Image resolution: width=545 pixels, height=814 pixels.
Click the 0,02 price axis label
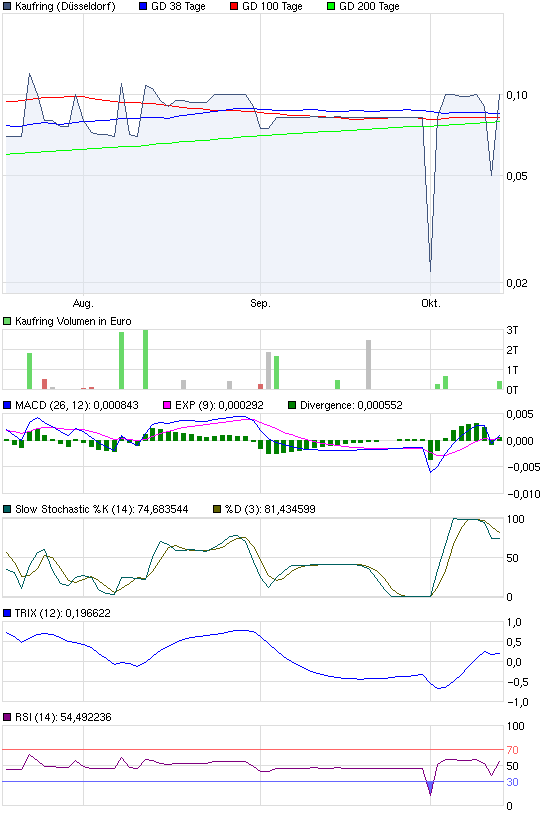coord(517,283)
